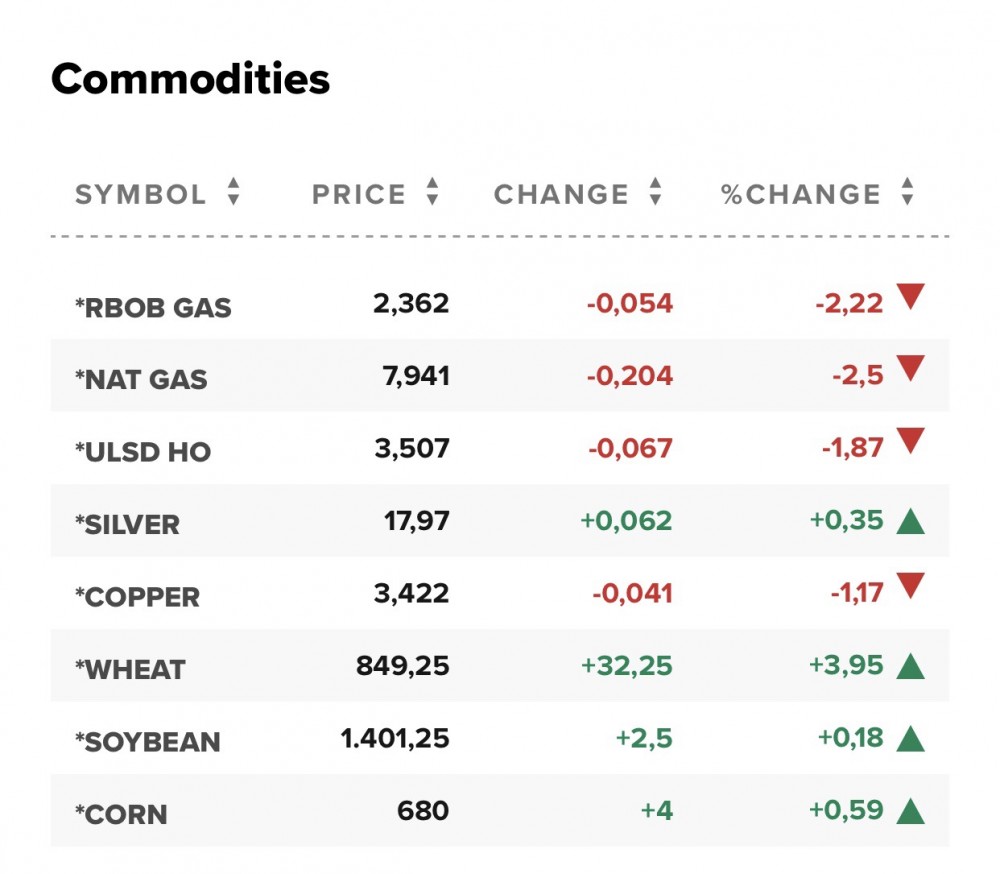
Task: Click the SYMBOL column header text
Action: (x=141, y=194)
